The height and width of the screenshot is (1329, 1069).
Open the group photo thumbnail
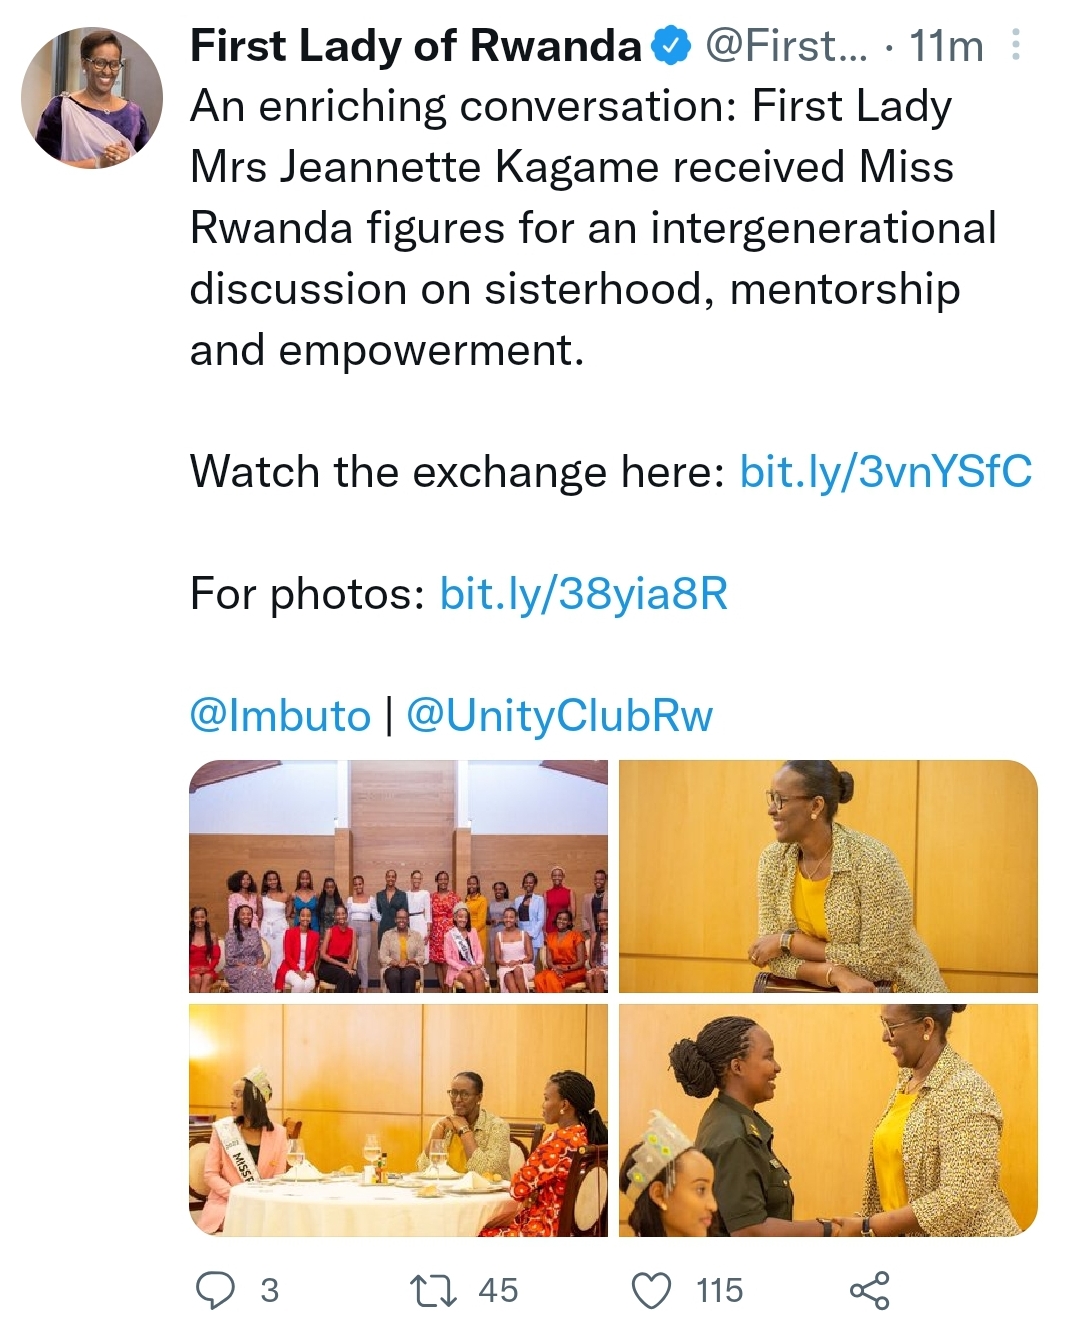398,876
